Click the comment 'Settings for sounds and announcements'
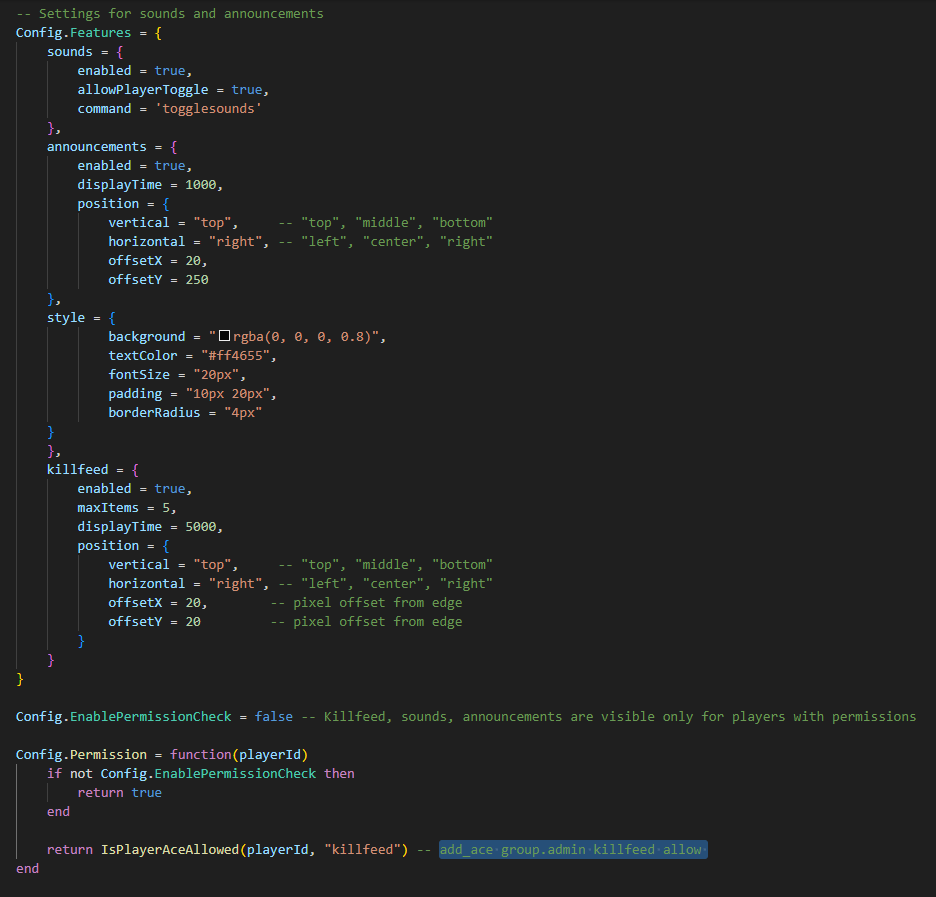The image size is (936, 897). pyautogui.click(x=170, y=13)
